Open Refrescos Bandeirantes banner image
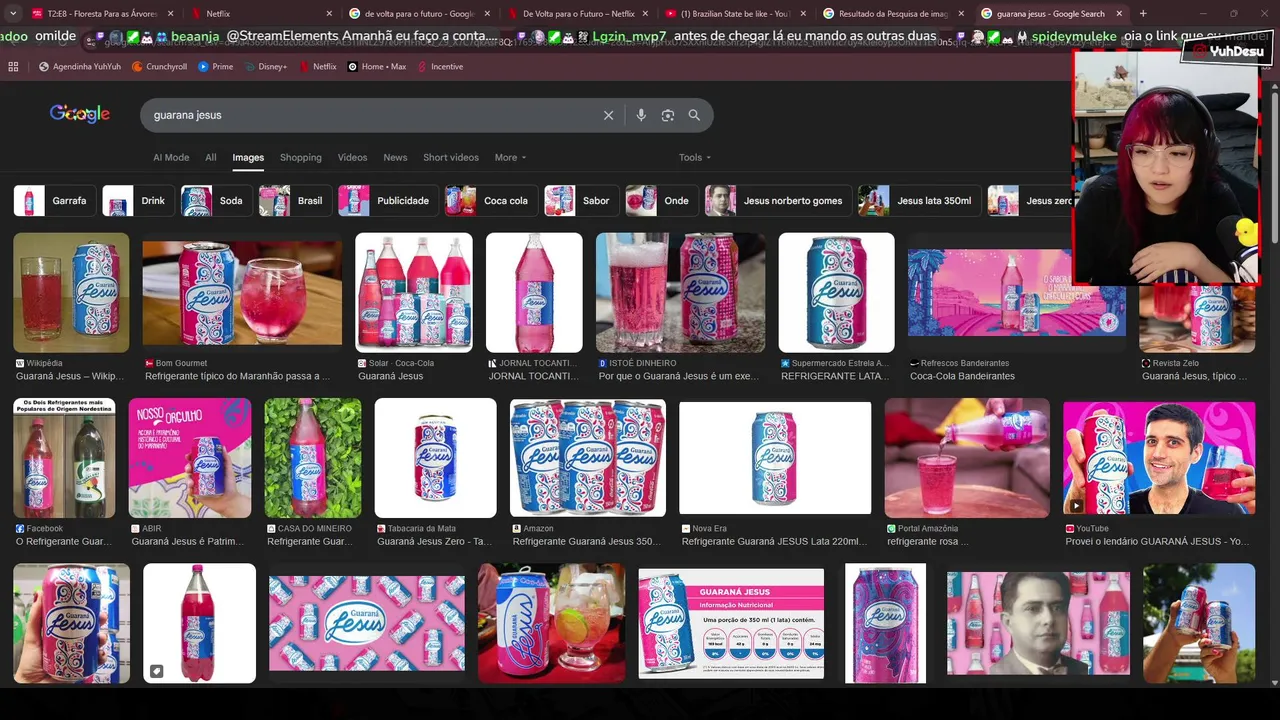This screenshot has width=1280, height=720. pyautogui.click(x=1017, y=293)
